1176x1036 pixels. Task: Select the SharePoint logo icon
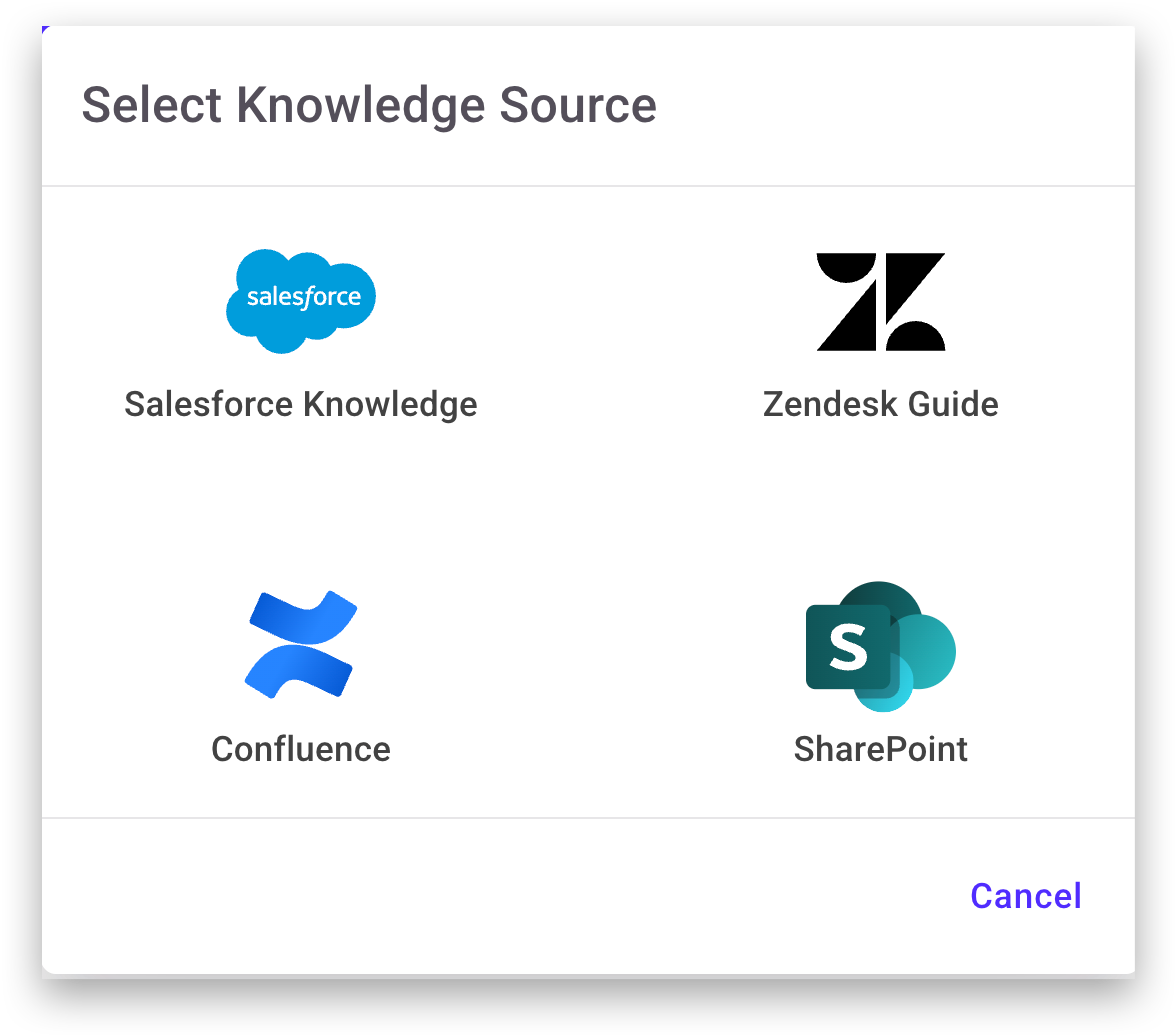point(880,646)
